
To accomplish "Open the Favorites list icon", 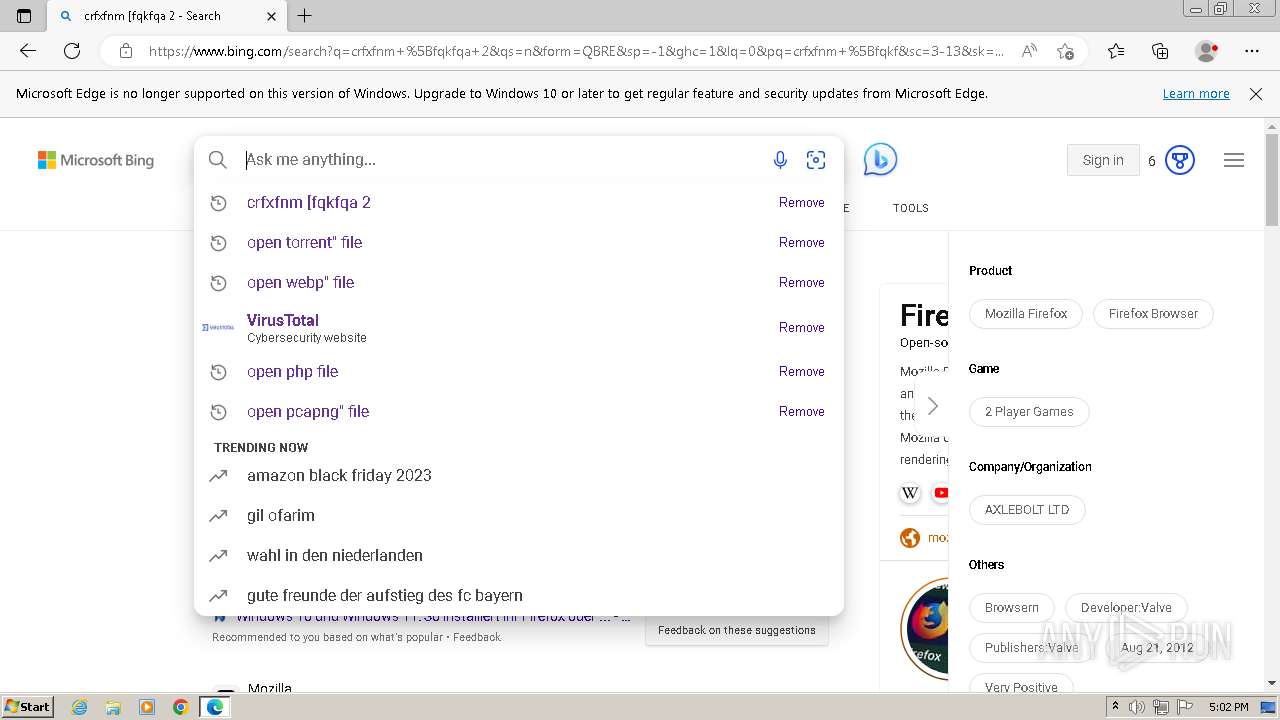I will pos(1116,51).
